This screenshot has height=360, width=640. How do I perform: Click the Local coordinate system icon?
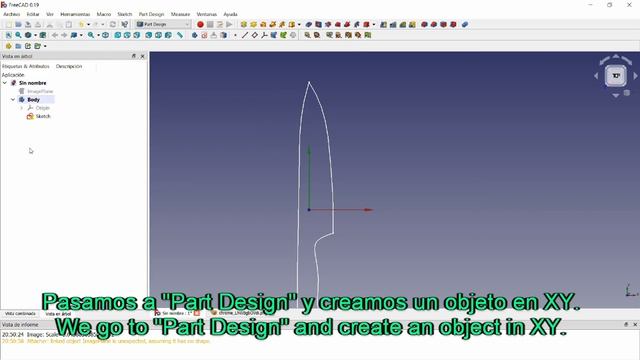pos(264,35)
